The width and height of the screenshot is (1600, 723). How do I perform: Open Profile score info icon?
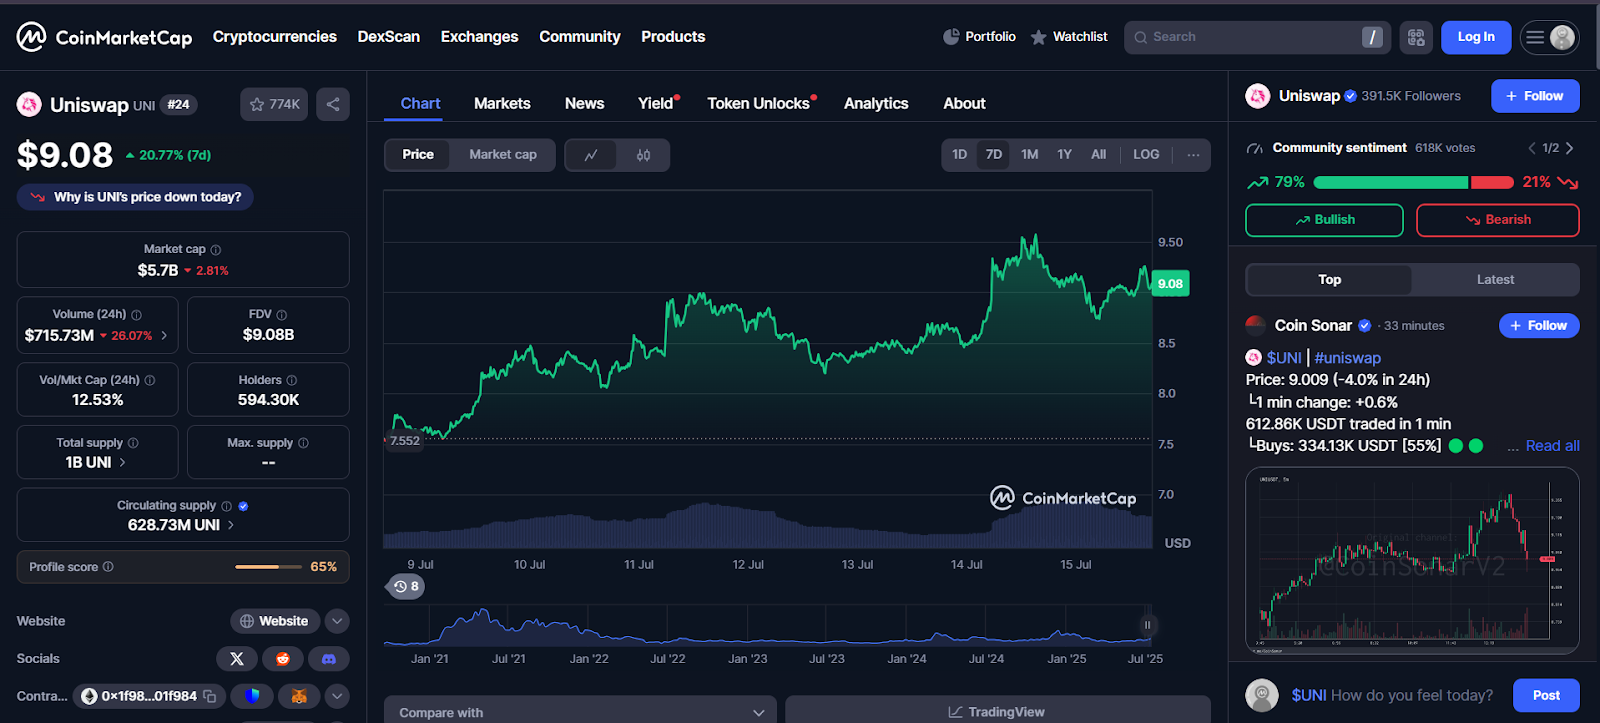coord(108,567)
